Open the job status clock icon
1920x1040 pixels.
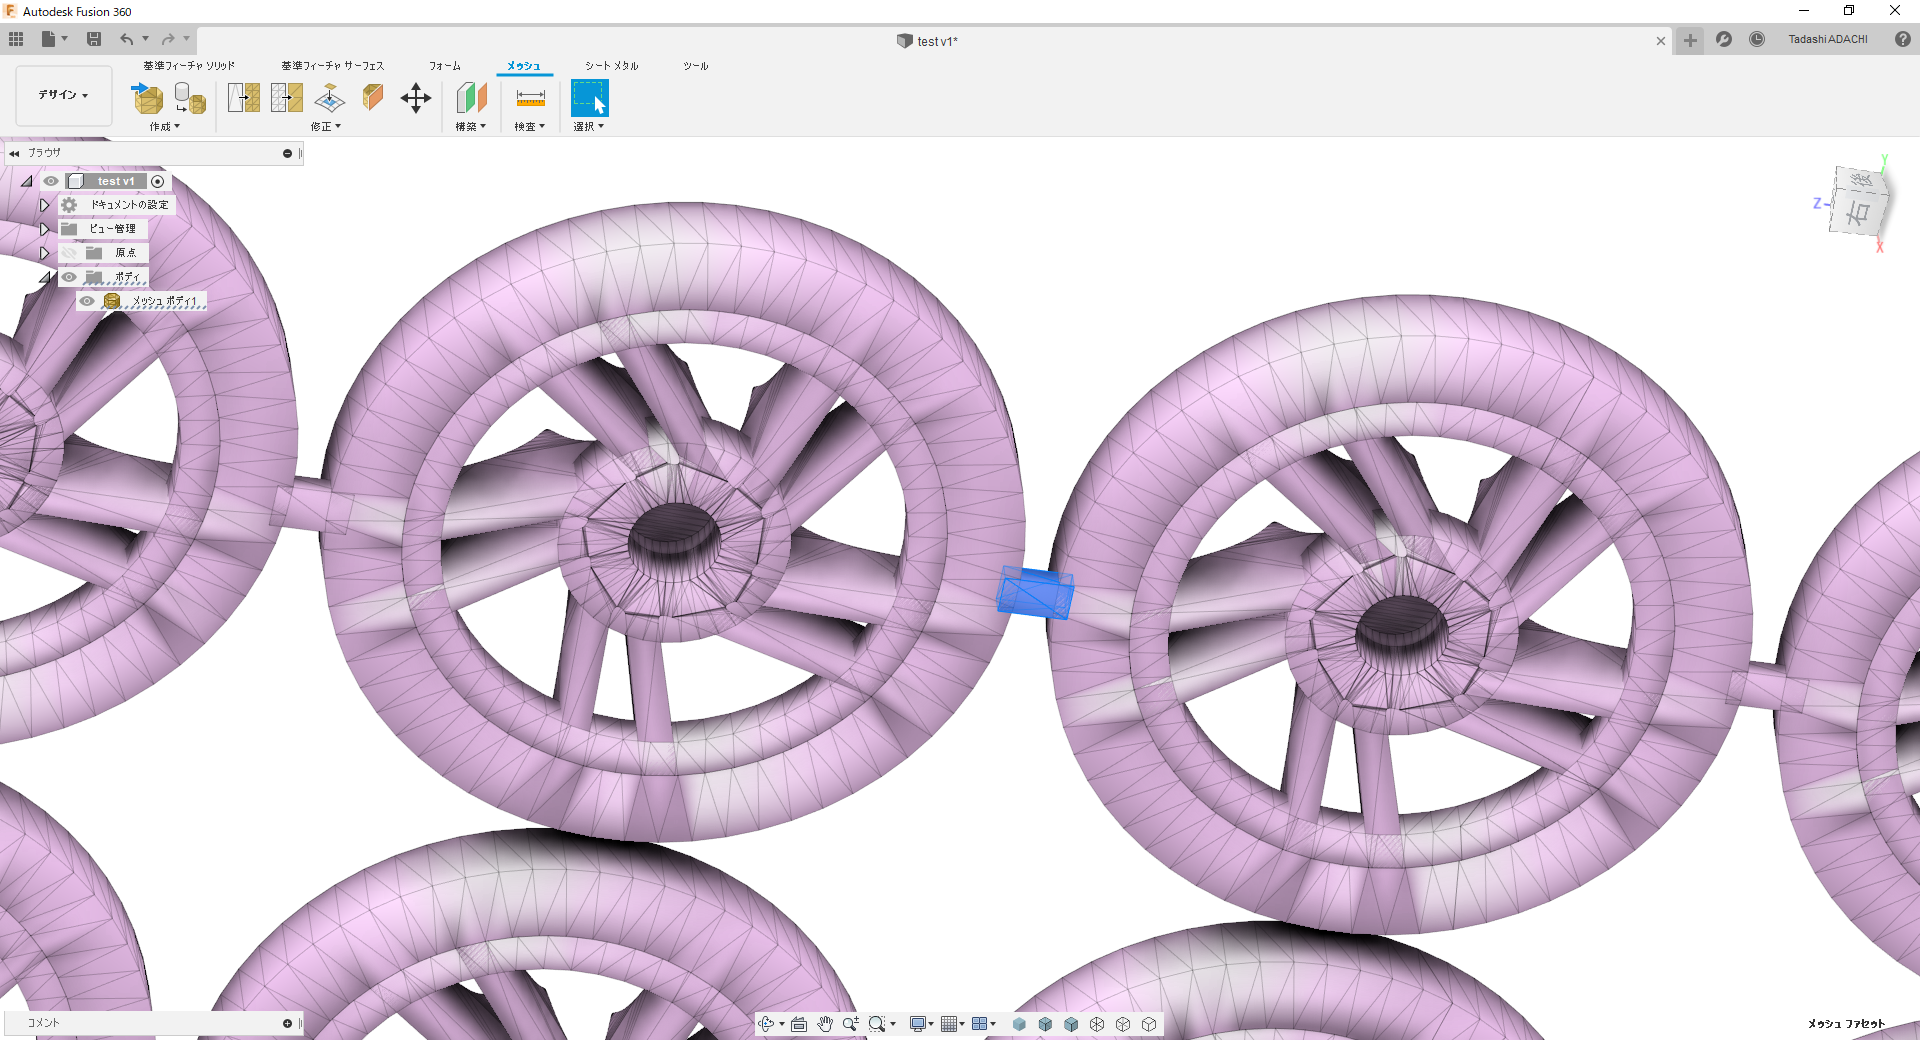(1757, 39)
